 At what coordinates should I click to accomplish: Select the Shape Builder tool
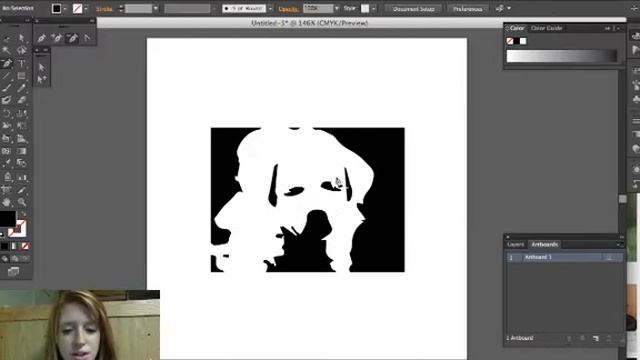pyautogui.click(x=7, y=138)
